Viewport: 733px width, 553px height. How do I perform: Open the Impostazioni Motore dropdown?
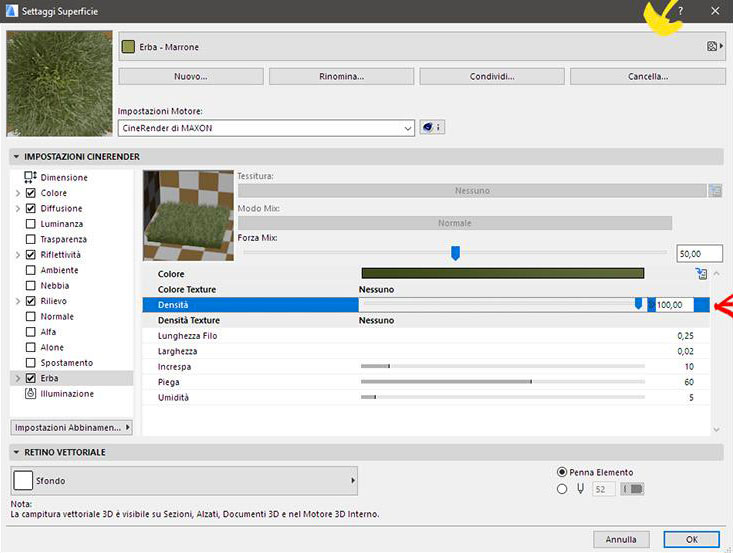(x=265, y=128)
